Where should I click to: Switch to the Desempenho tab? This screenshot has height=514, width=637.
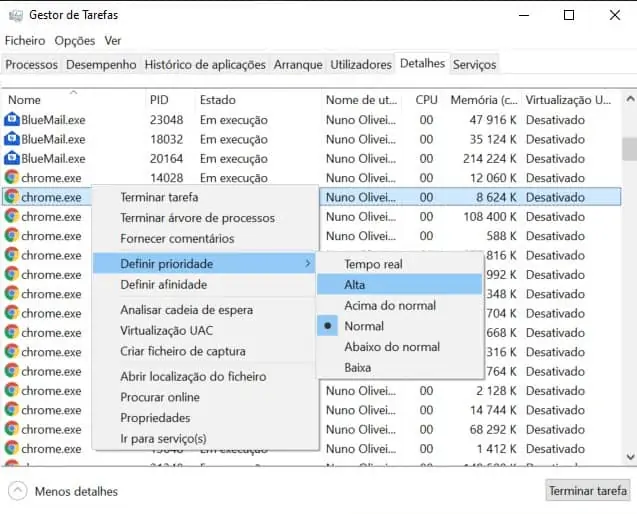click(x=101, y=64)
